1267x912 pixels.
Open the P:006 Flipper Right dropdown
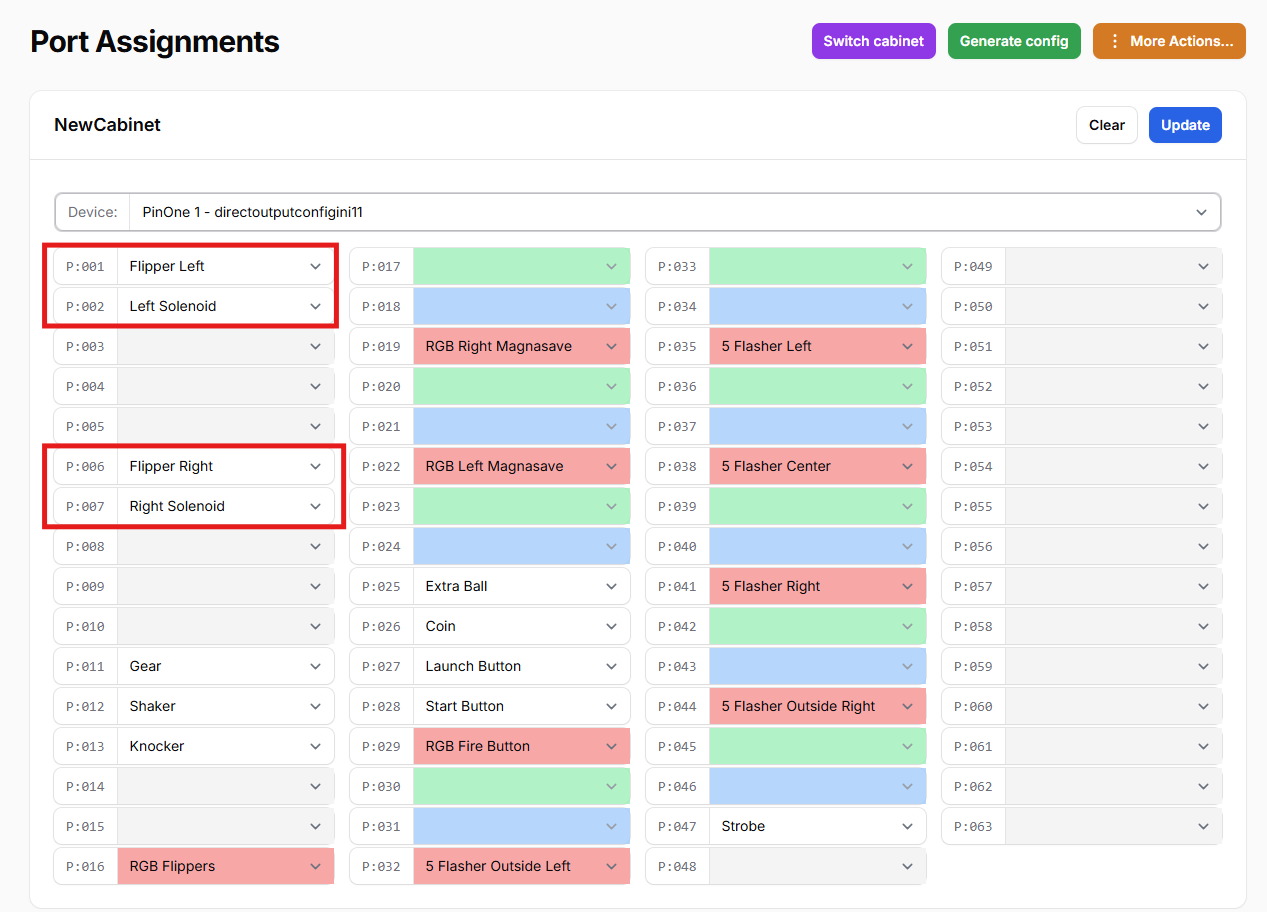tap(225, 466)
